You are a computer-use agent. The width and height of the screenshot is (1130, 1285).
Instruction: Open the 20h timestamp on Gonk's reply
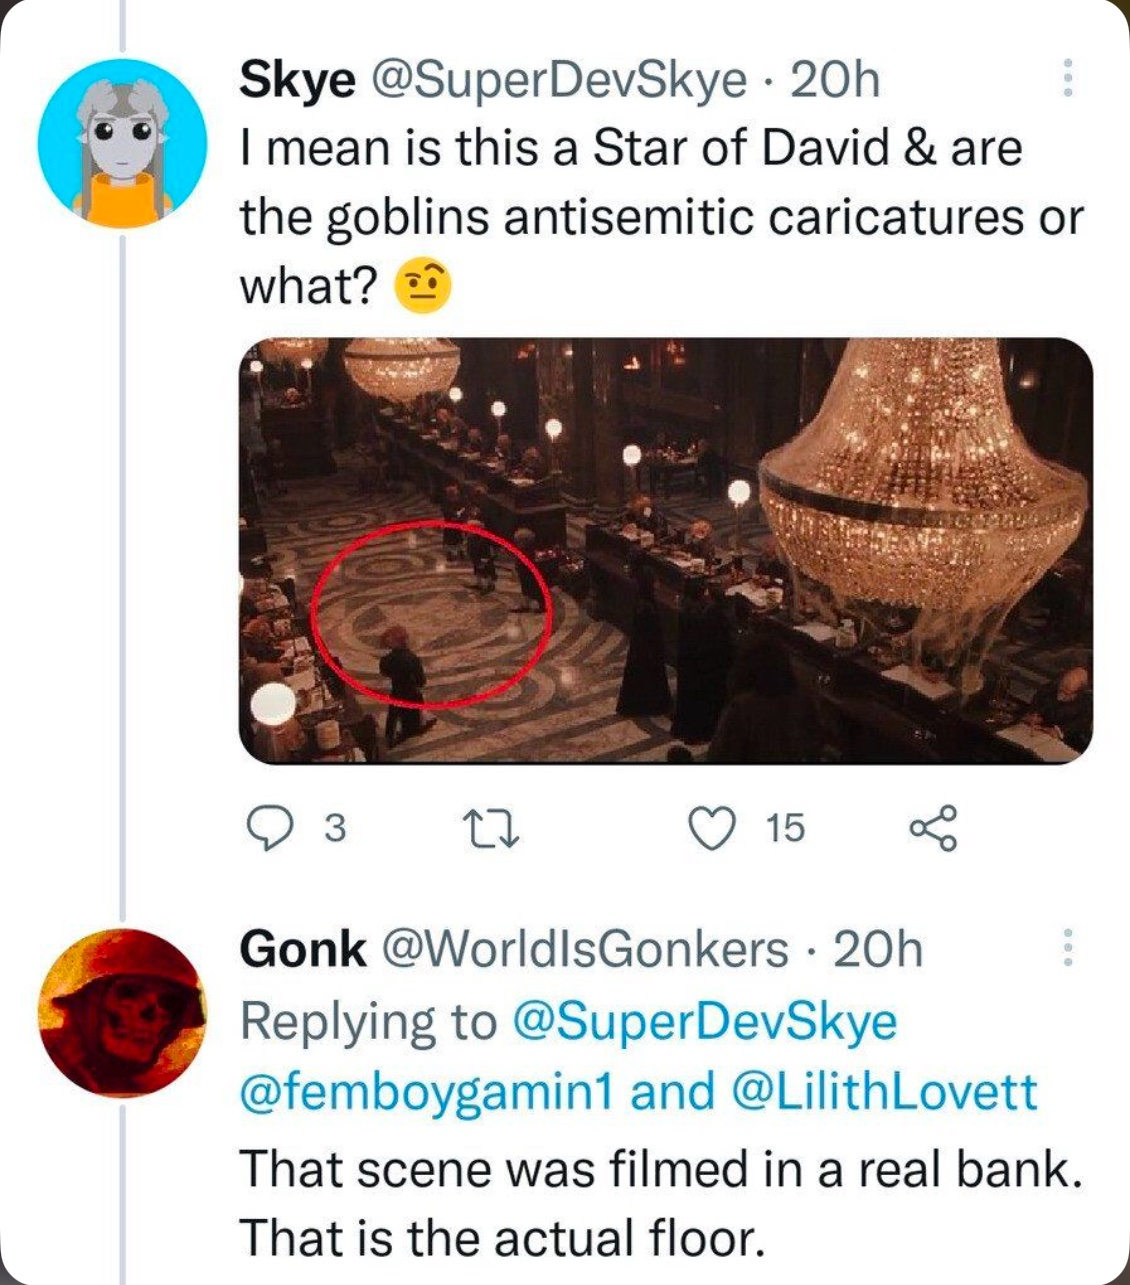[x=878, y=949]
